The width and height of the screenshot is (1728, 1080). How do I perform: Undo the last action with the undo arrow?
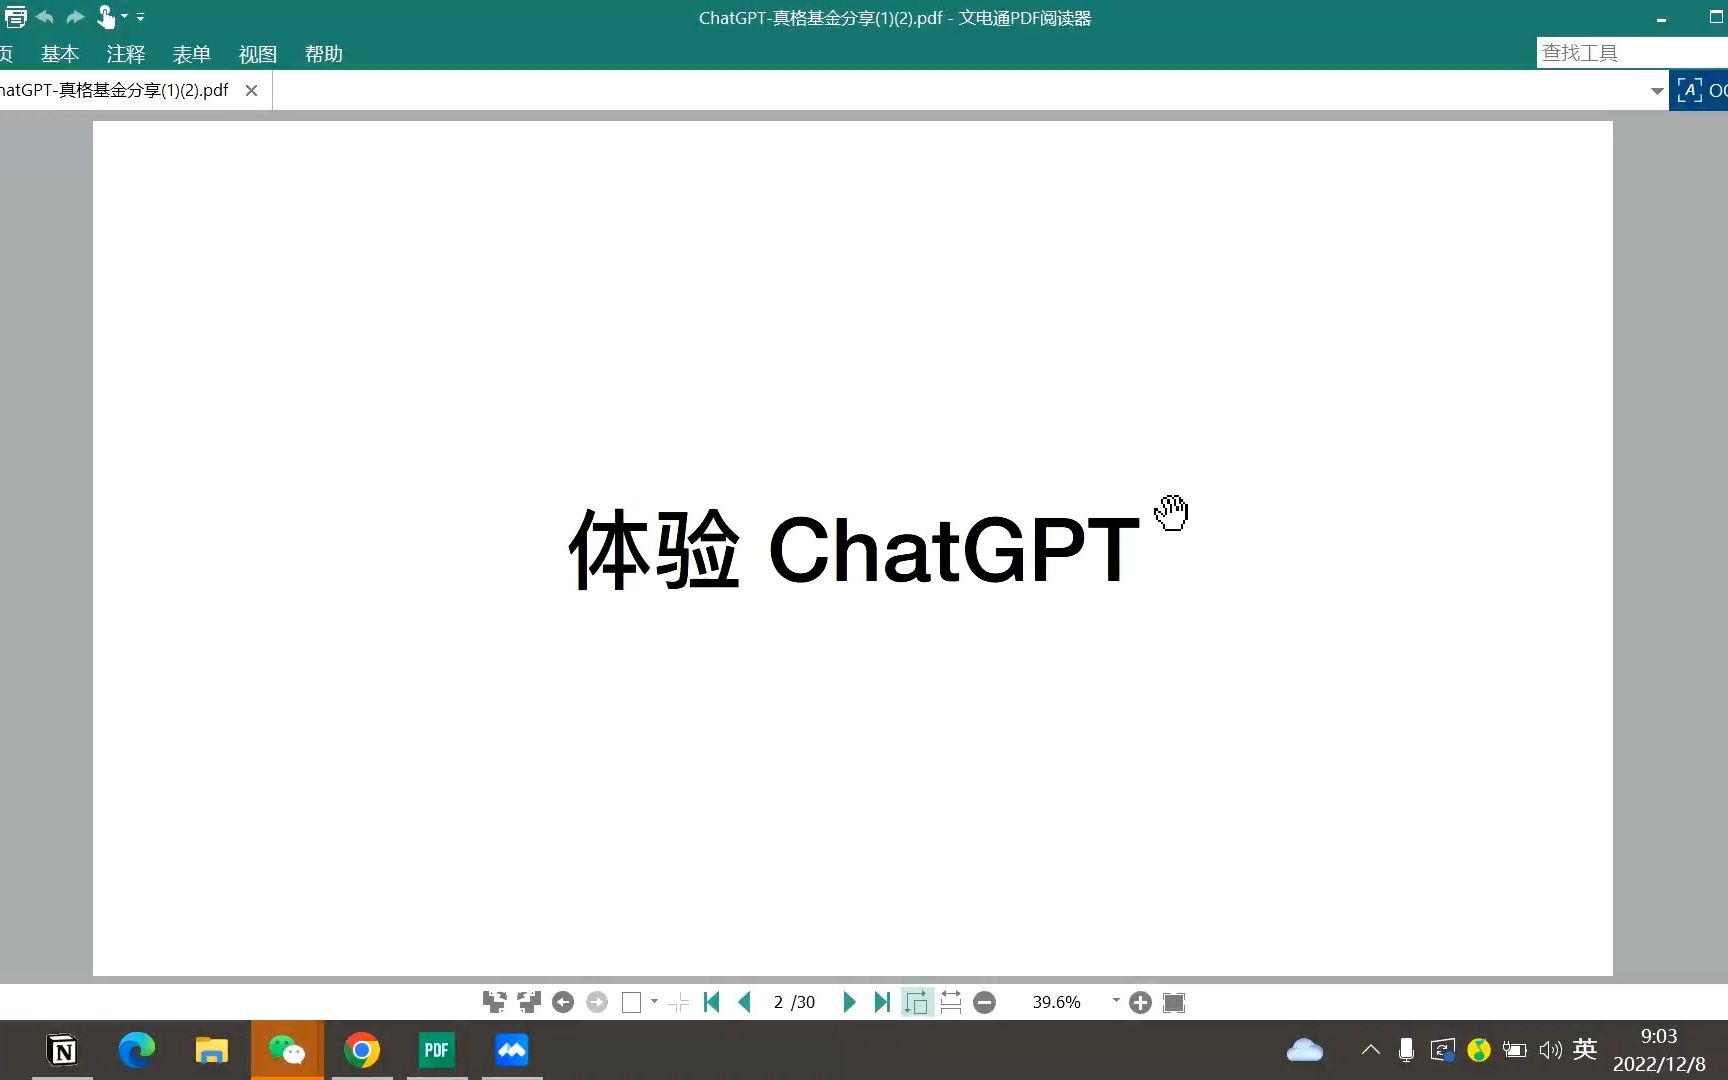coord(45,17)
